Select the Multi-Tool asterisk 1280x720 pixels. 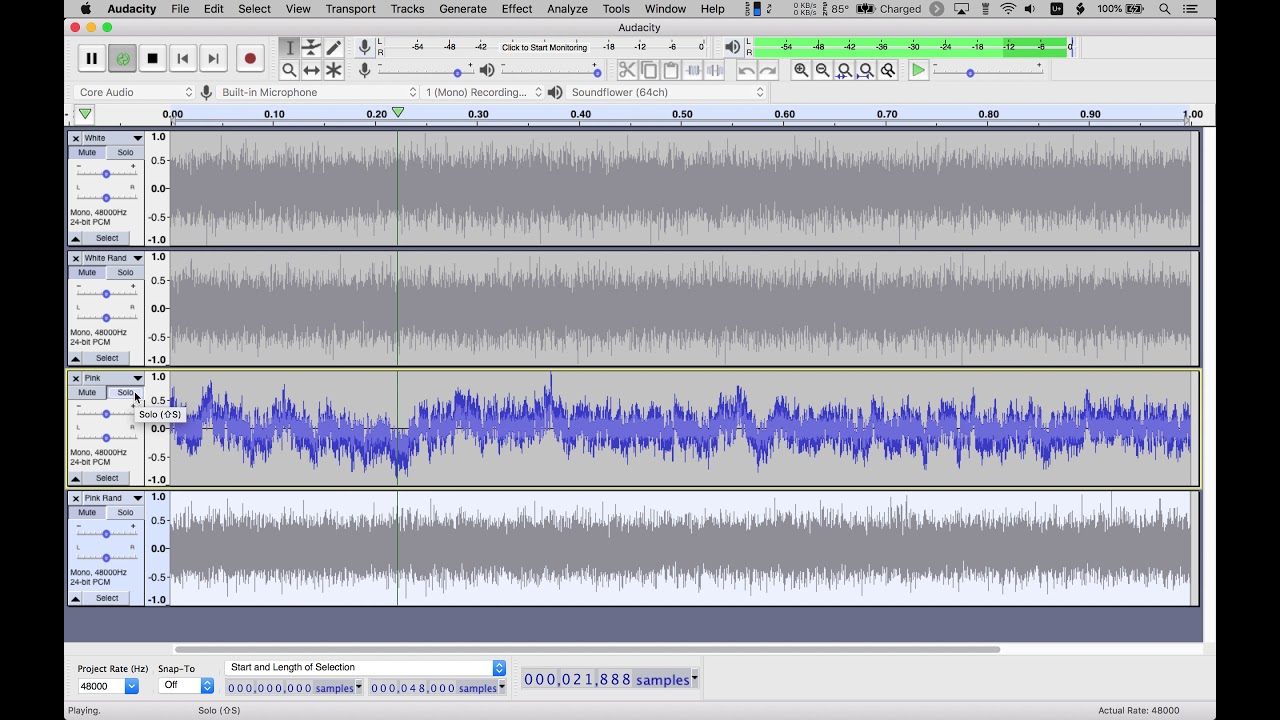point(334,70)
